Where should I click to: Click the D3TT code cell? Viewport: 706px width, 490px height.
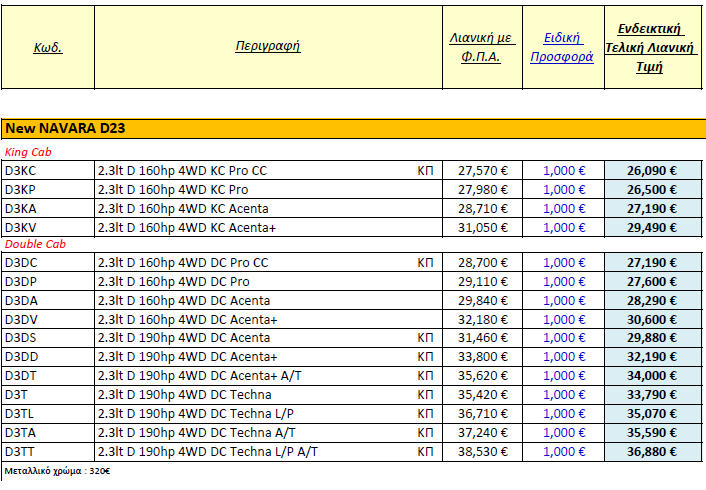click(20, 452)
